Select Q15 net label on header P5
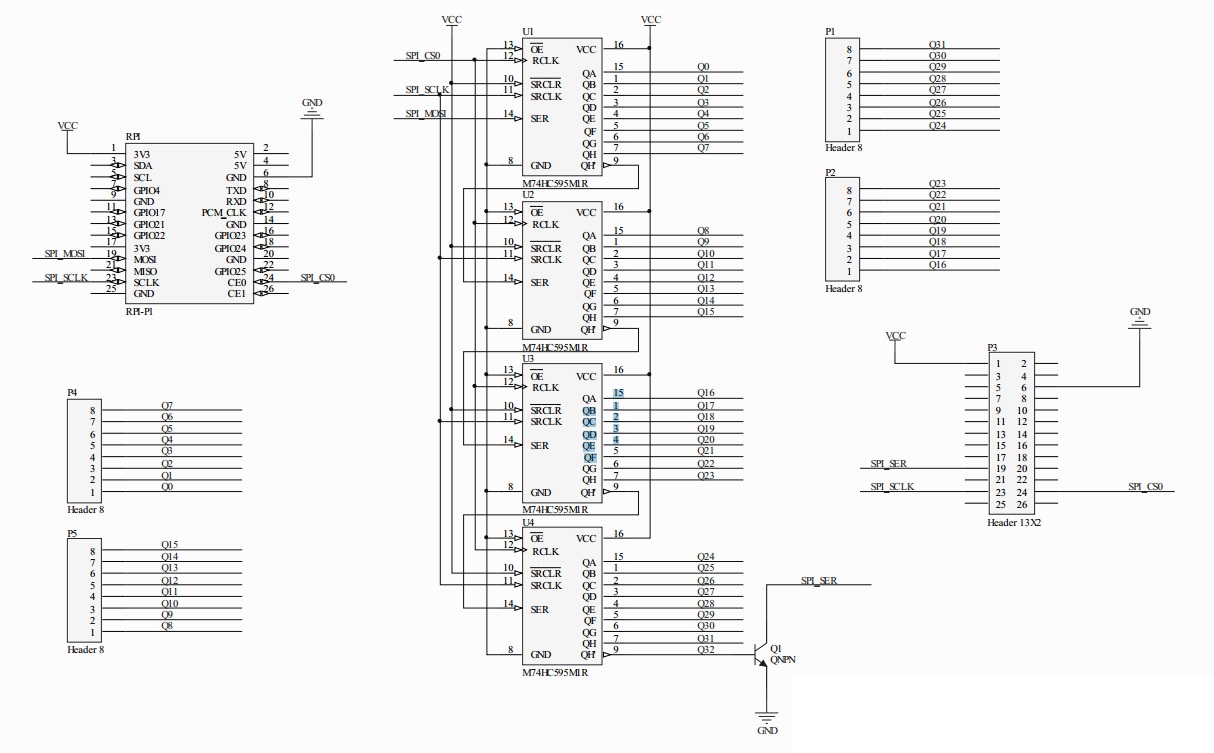The image size is (1214, 753). point(170,545)
